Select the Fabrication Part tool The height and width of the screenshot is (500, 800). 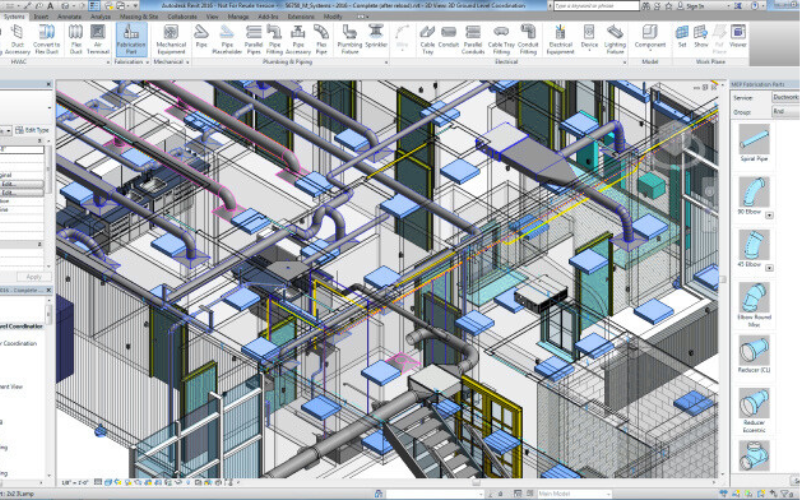pos(130,42)
